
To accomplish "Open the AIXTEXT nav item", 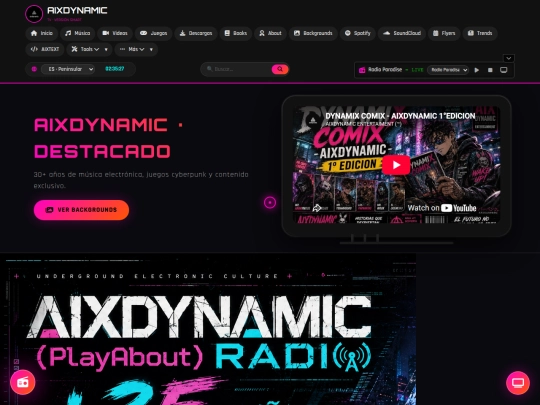I will click(45, 49).
